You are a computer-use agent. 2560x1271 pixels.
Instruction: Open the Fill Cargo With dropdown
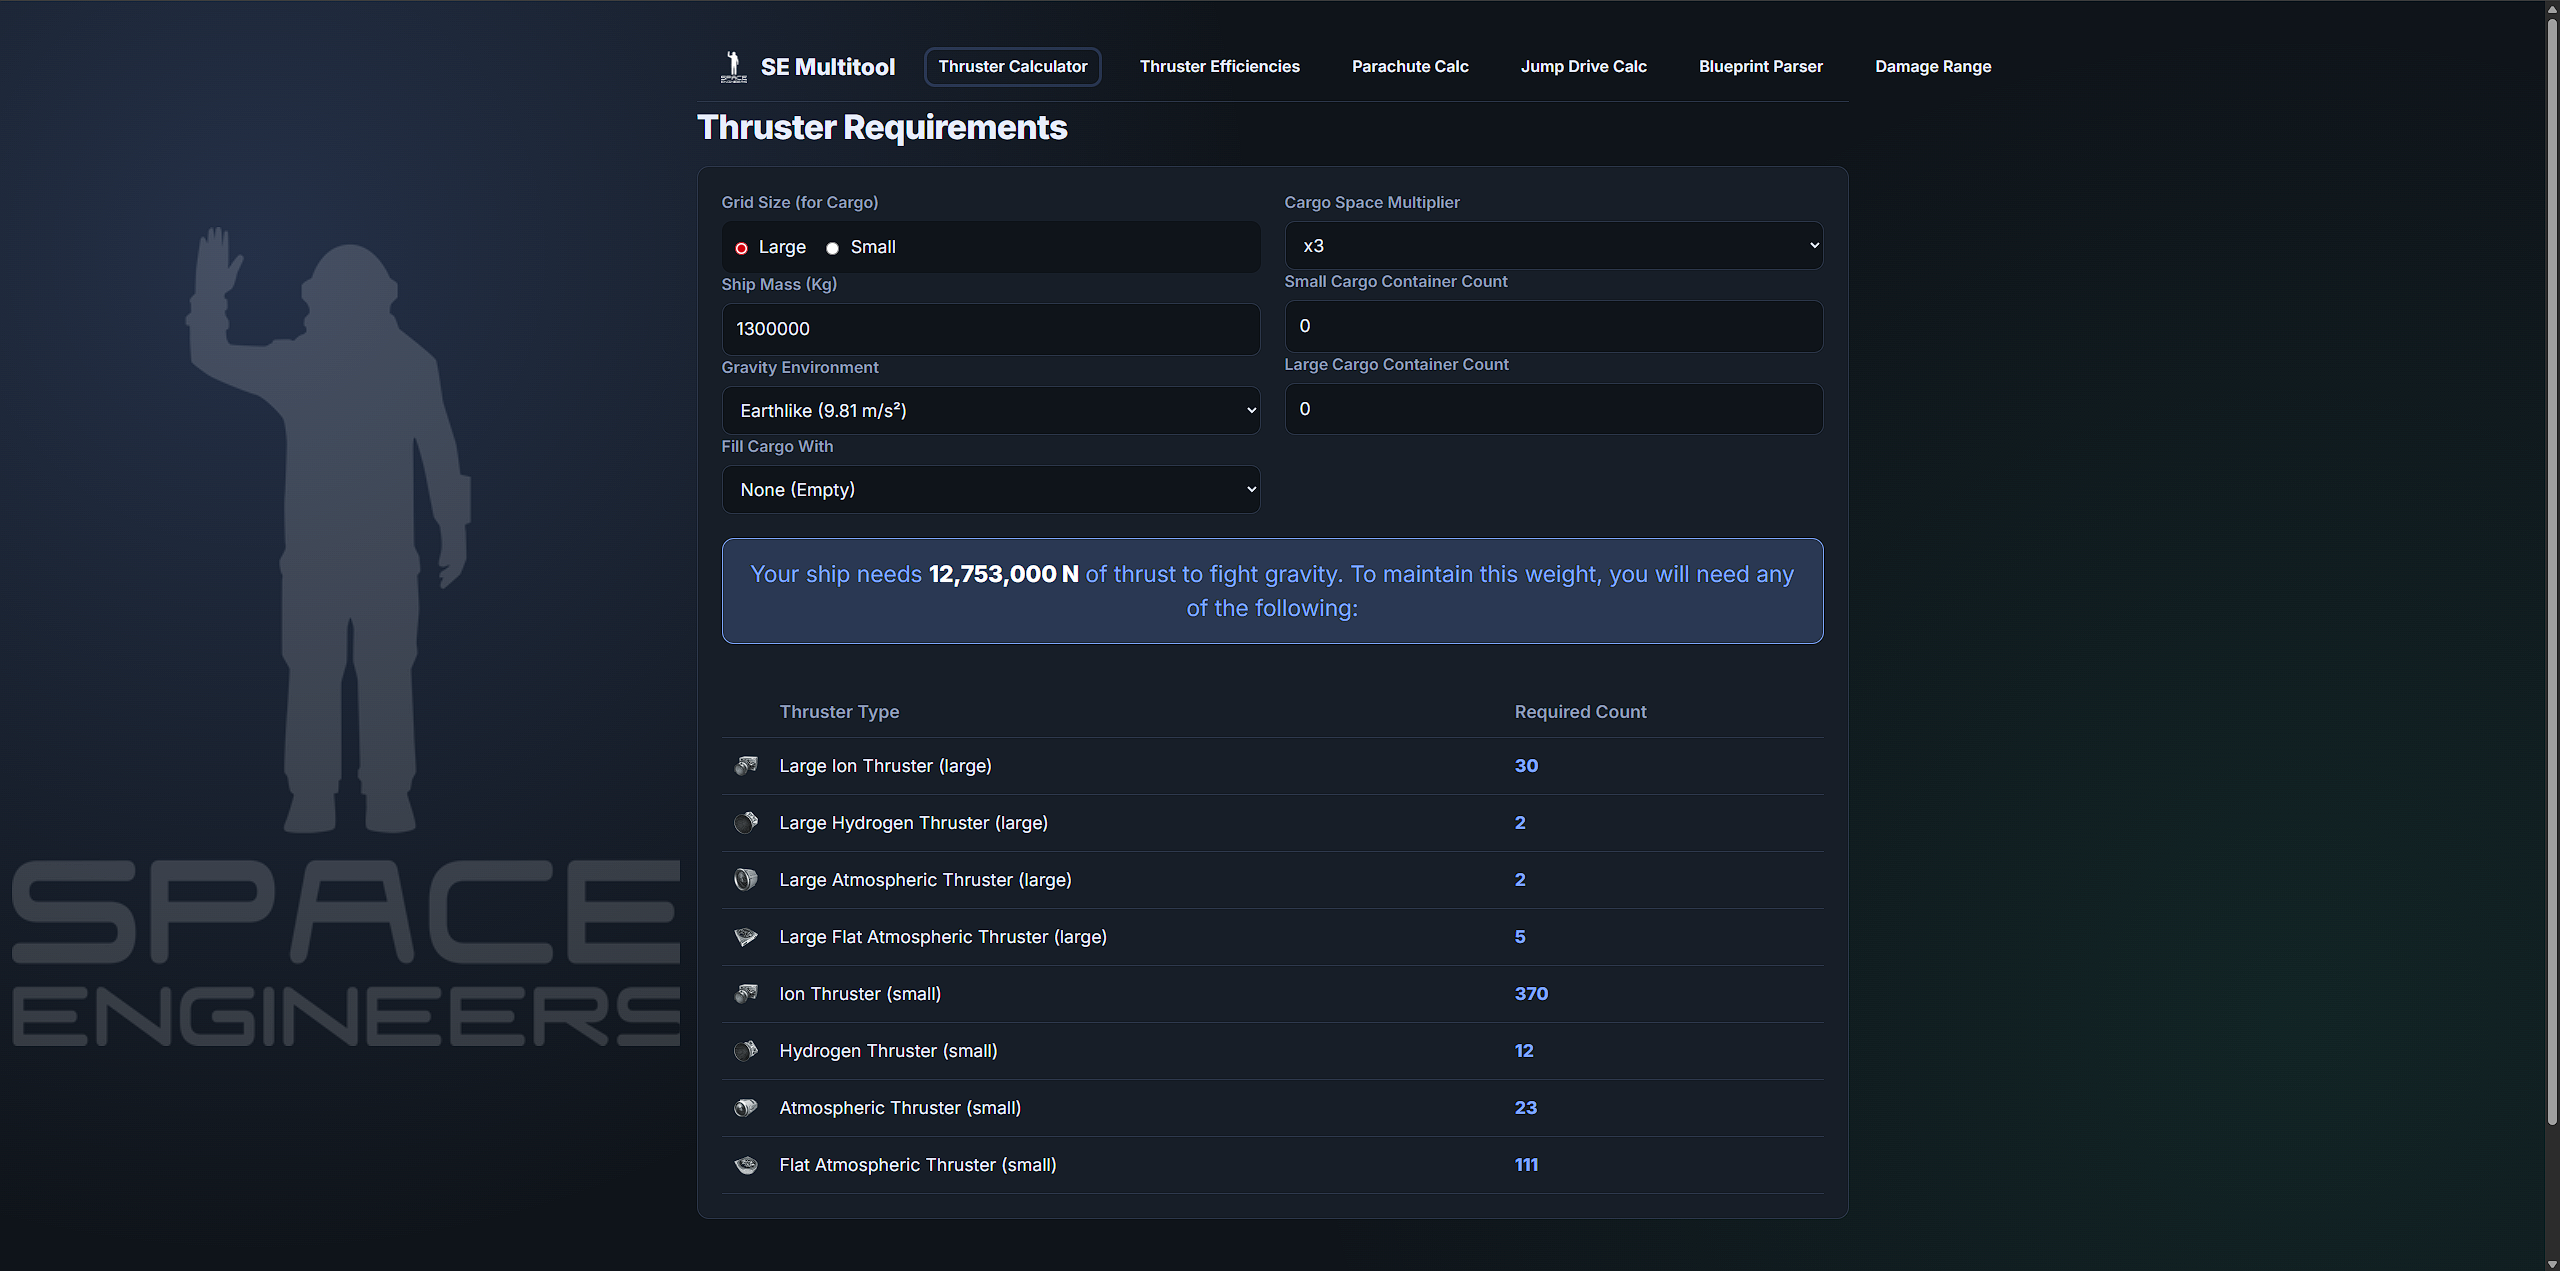coord(990,489)
